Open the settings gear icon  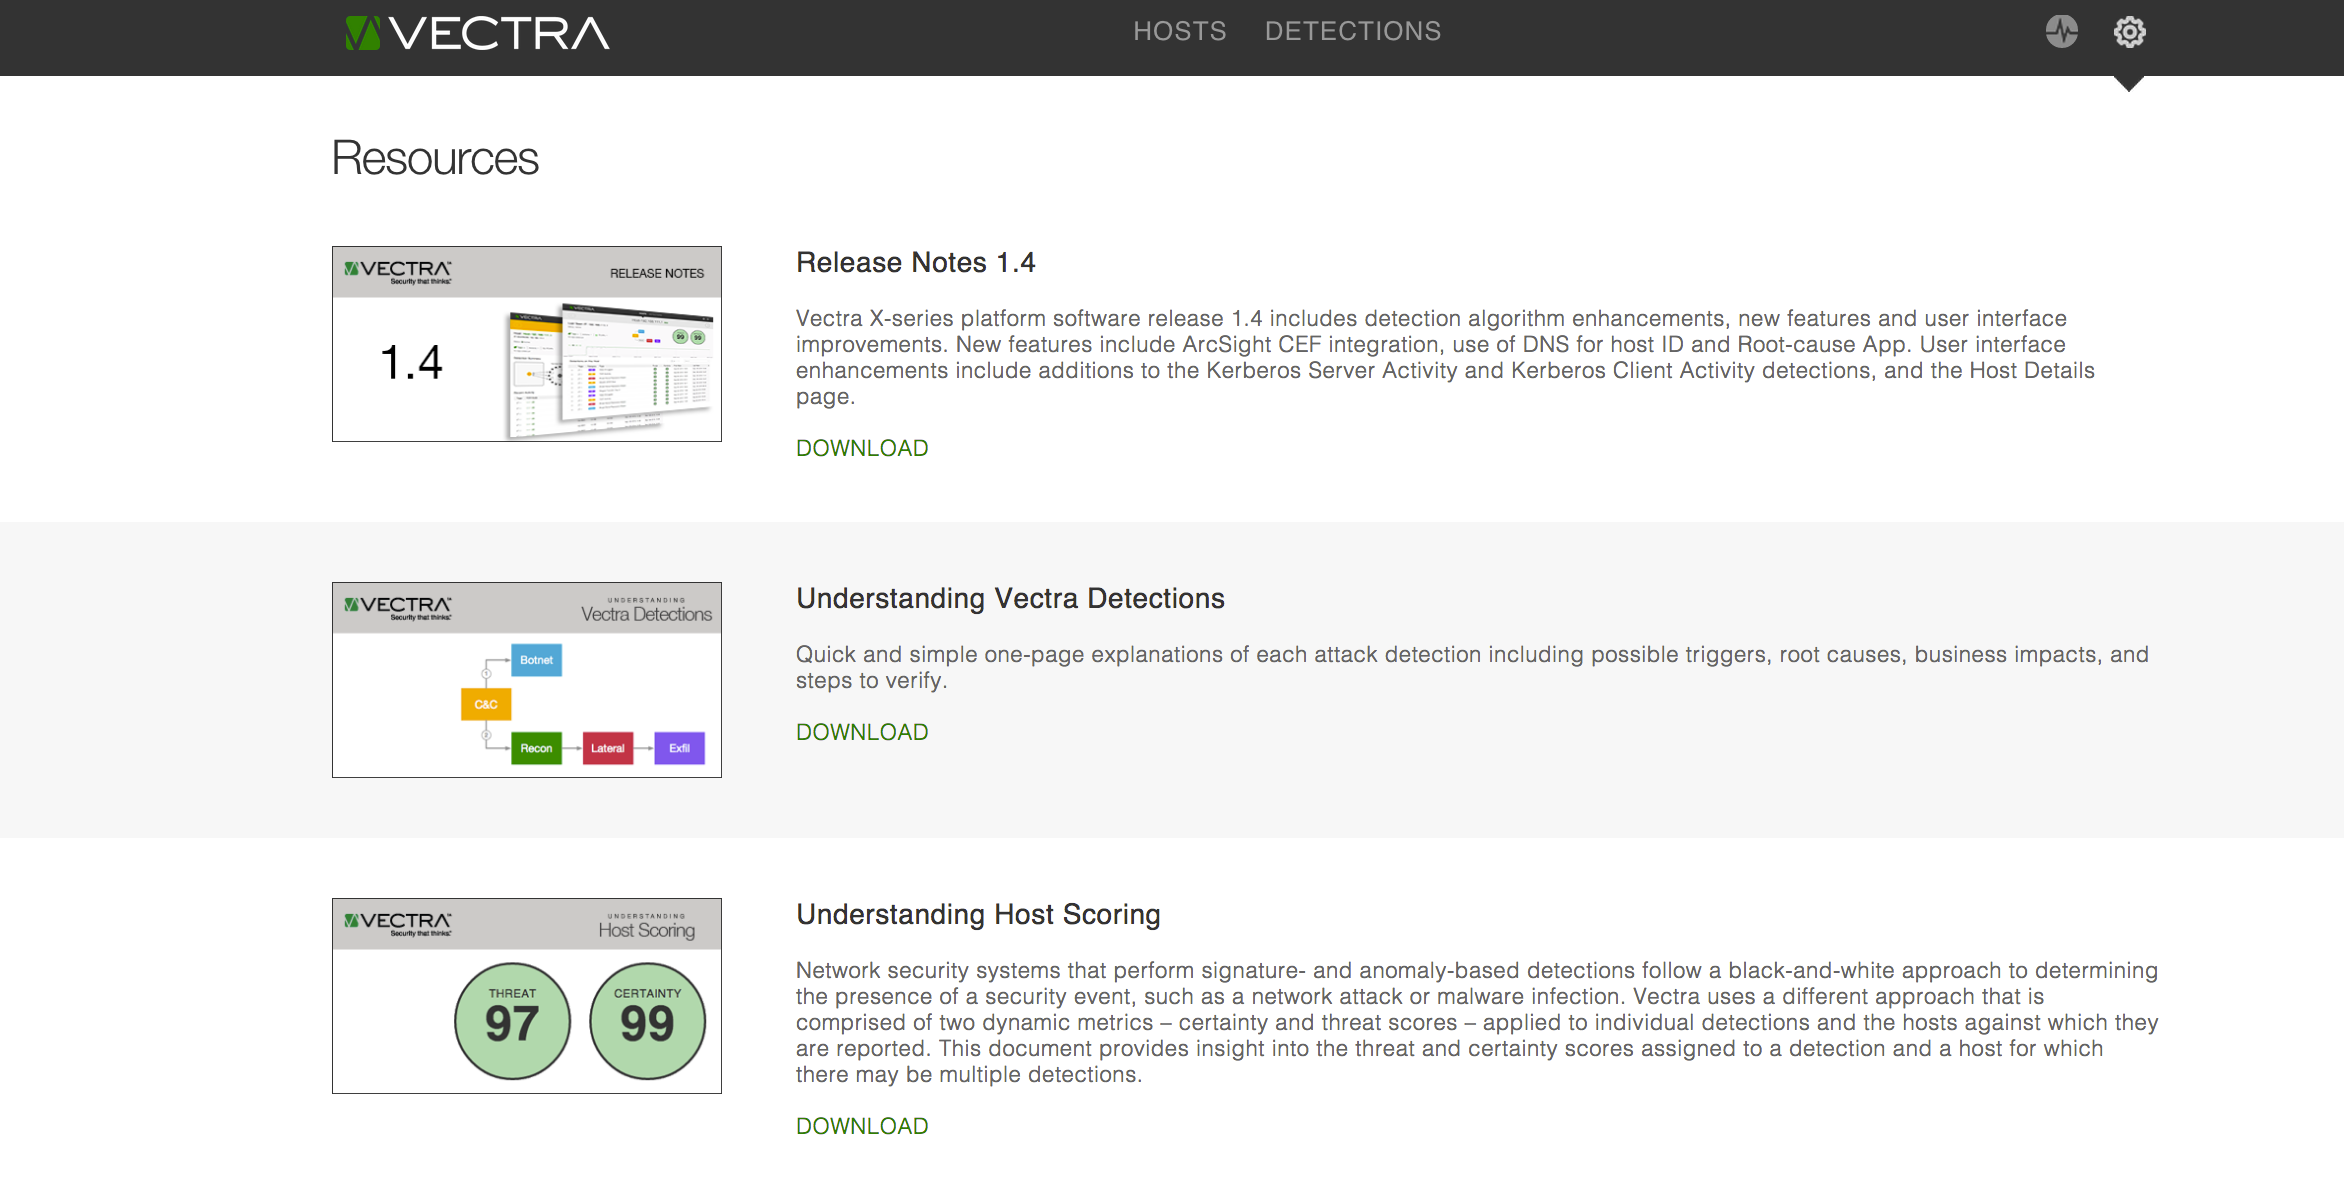click(2129, 32)
